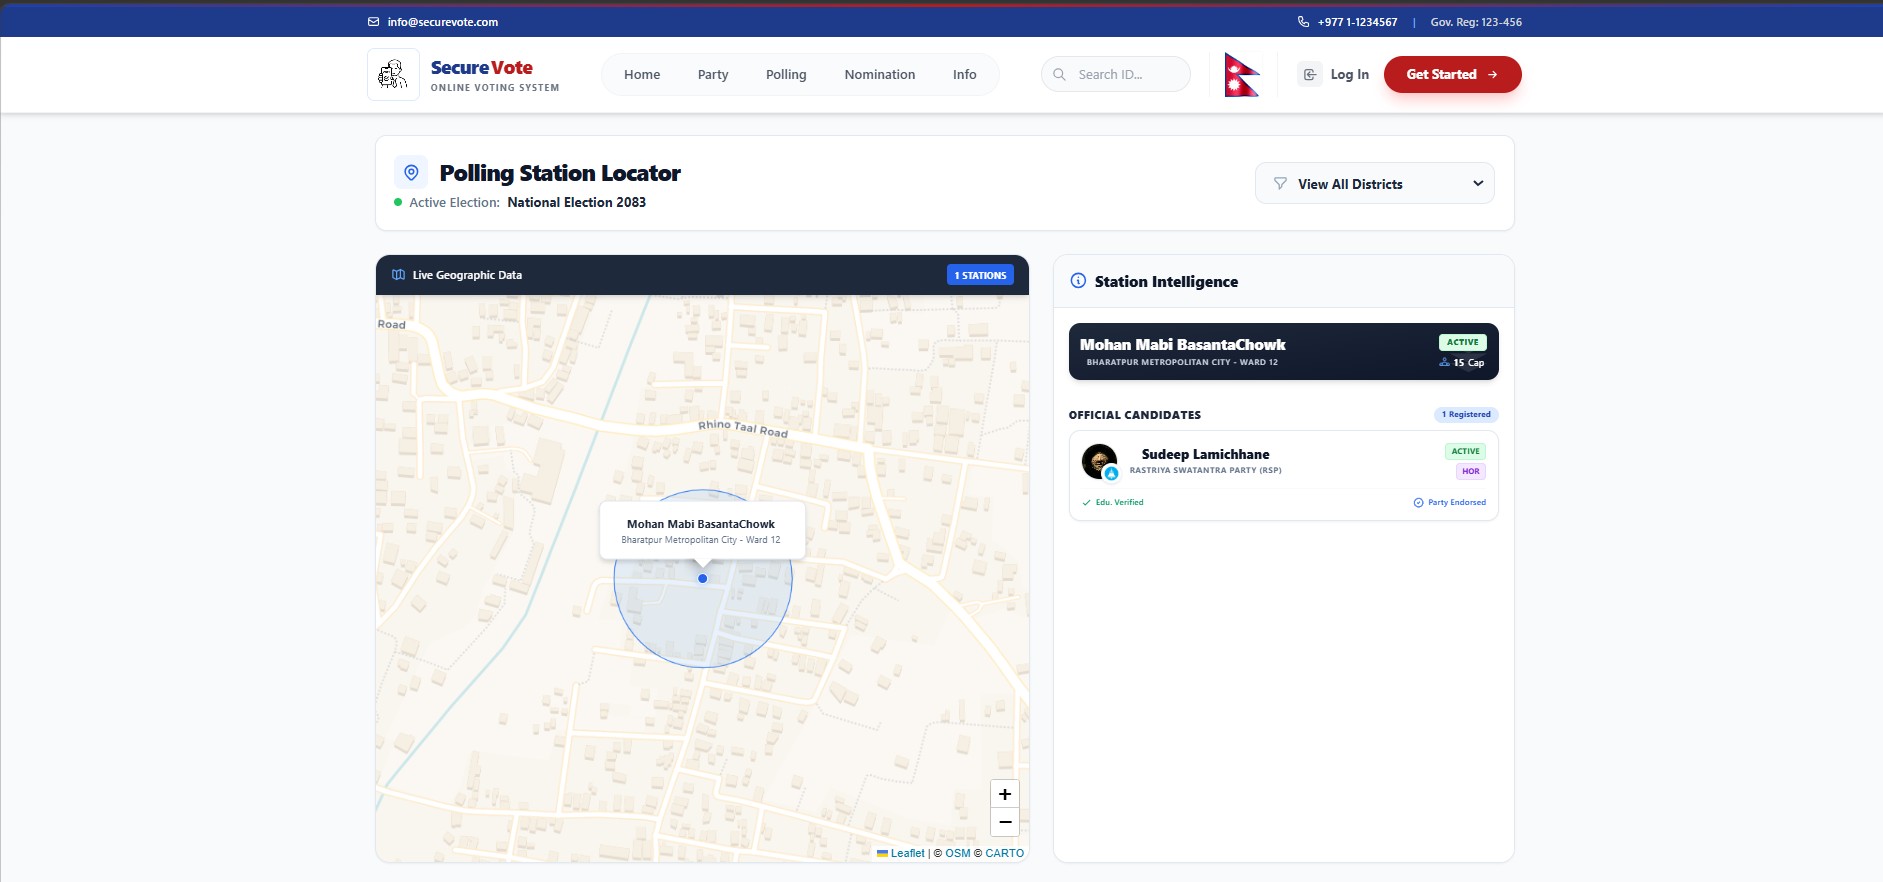Click Sudeep Lamichhane's candidate avatar
This screenshot has width=1883, height=882.
[1099, 461]
